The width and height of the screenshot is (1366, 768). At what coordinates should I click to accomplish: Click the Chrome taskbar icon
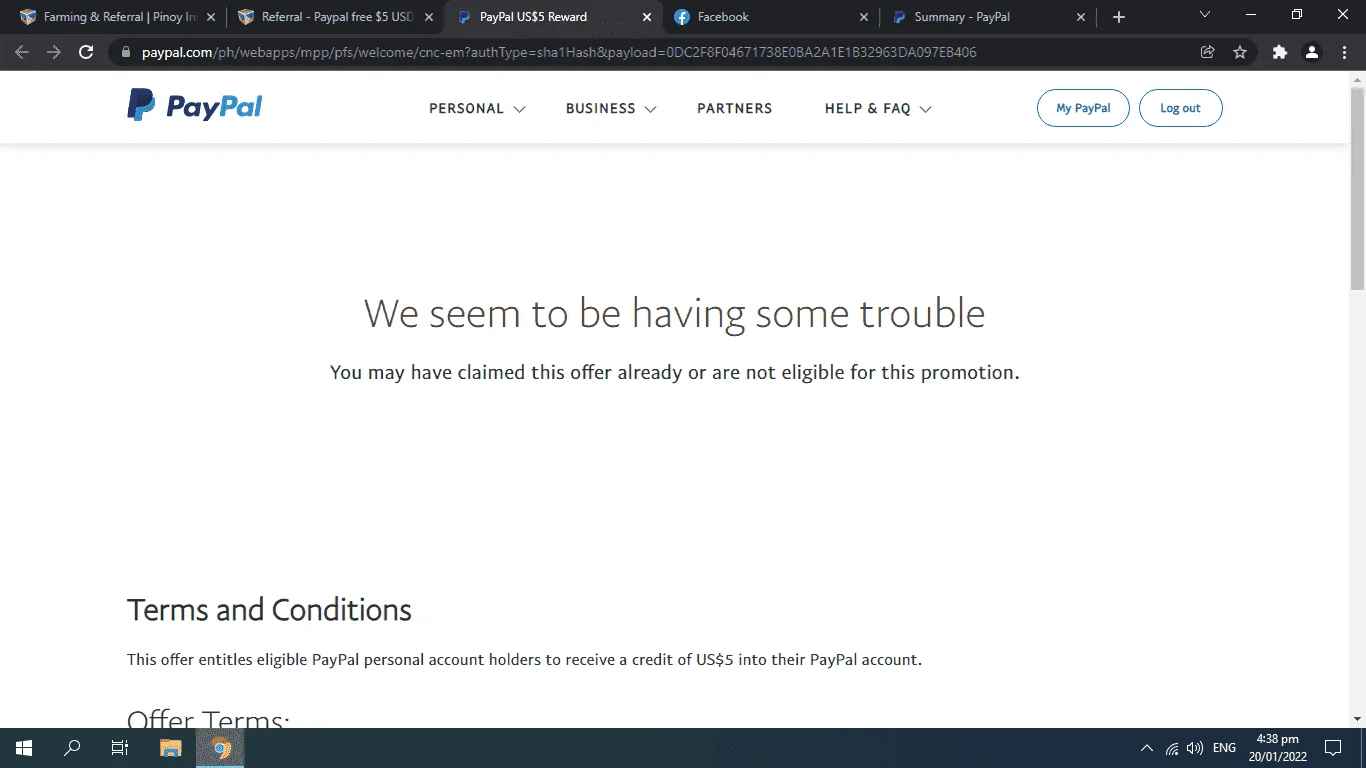click(220, 748)
